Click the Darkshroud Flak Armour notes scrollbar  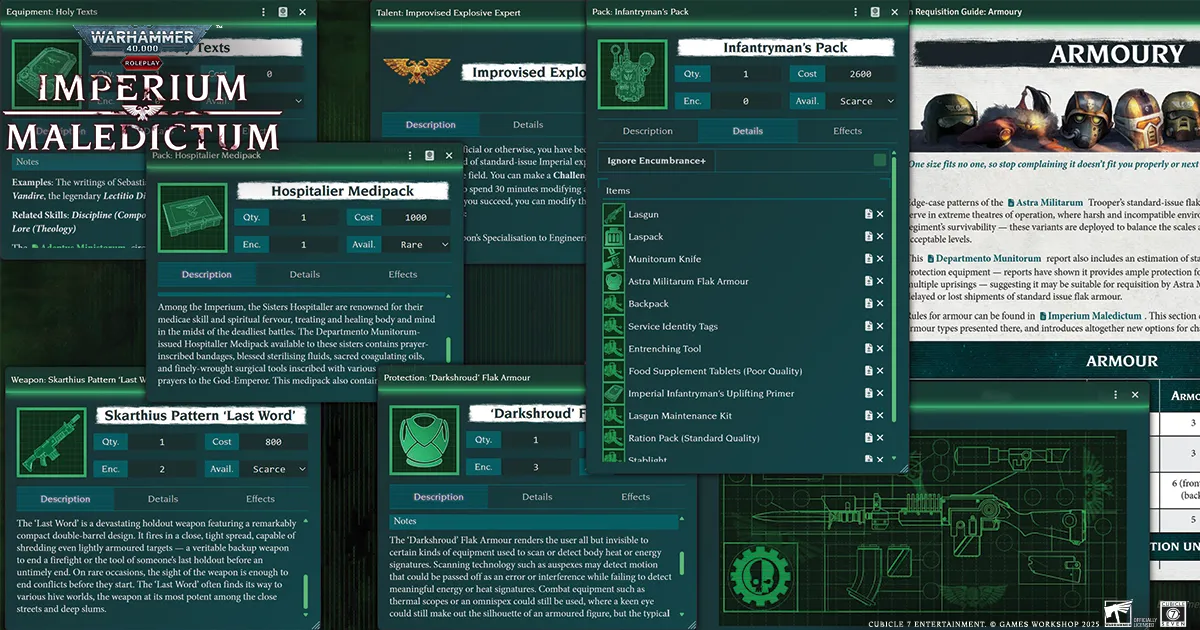pos(682,563)
